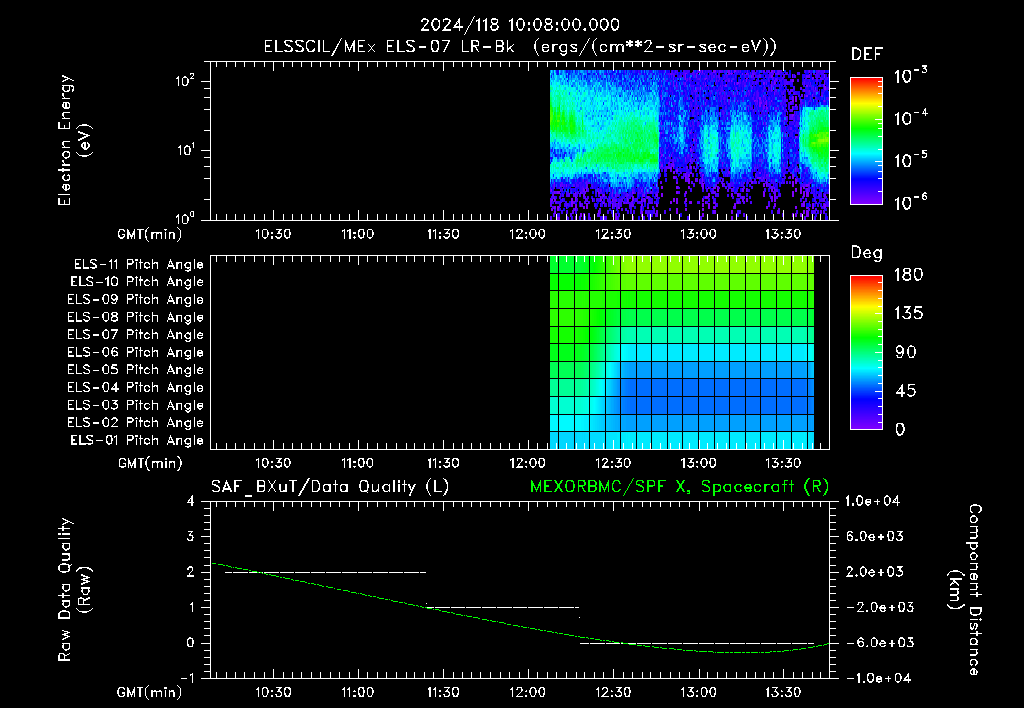Click the 10:30 tick under the spectrogram panel

tap(273, 234)
